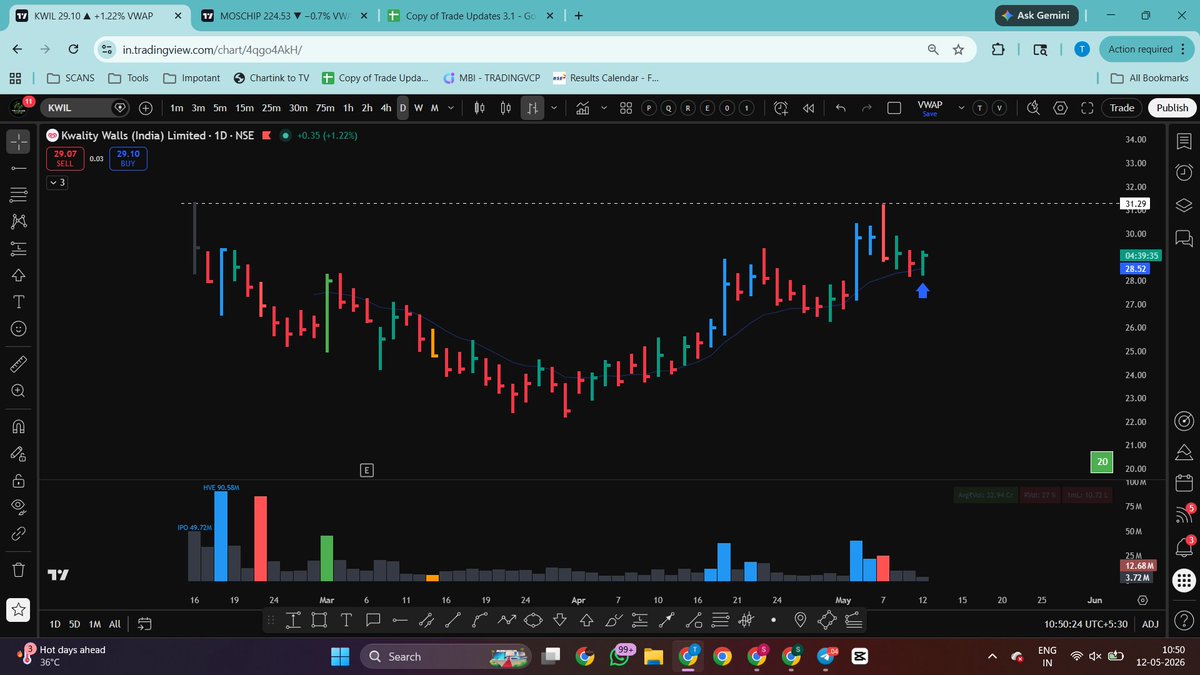1200x675 pixels.
Task: Enter fullscreen mode icon
Action: coord(1086,108)
